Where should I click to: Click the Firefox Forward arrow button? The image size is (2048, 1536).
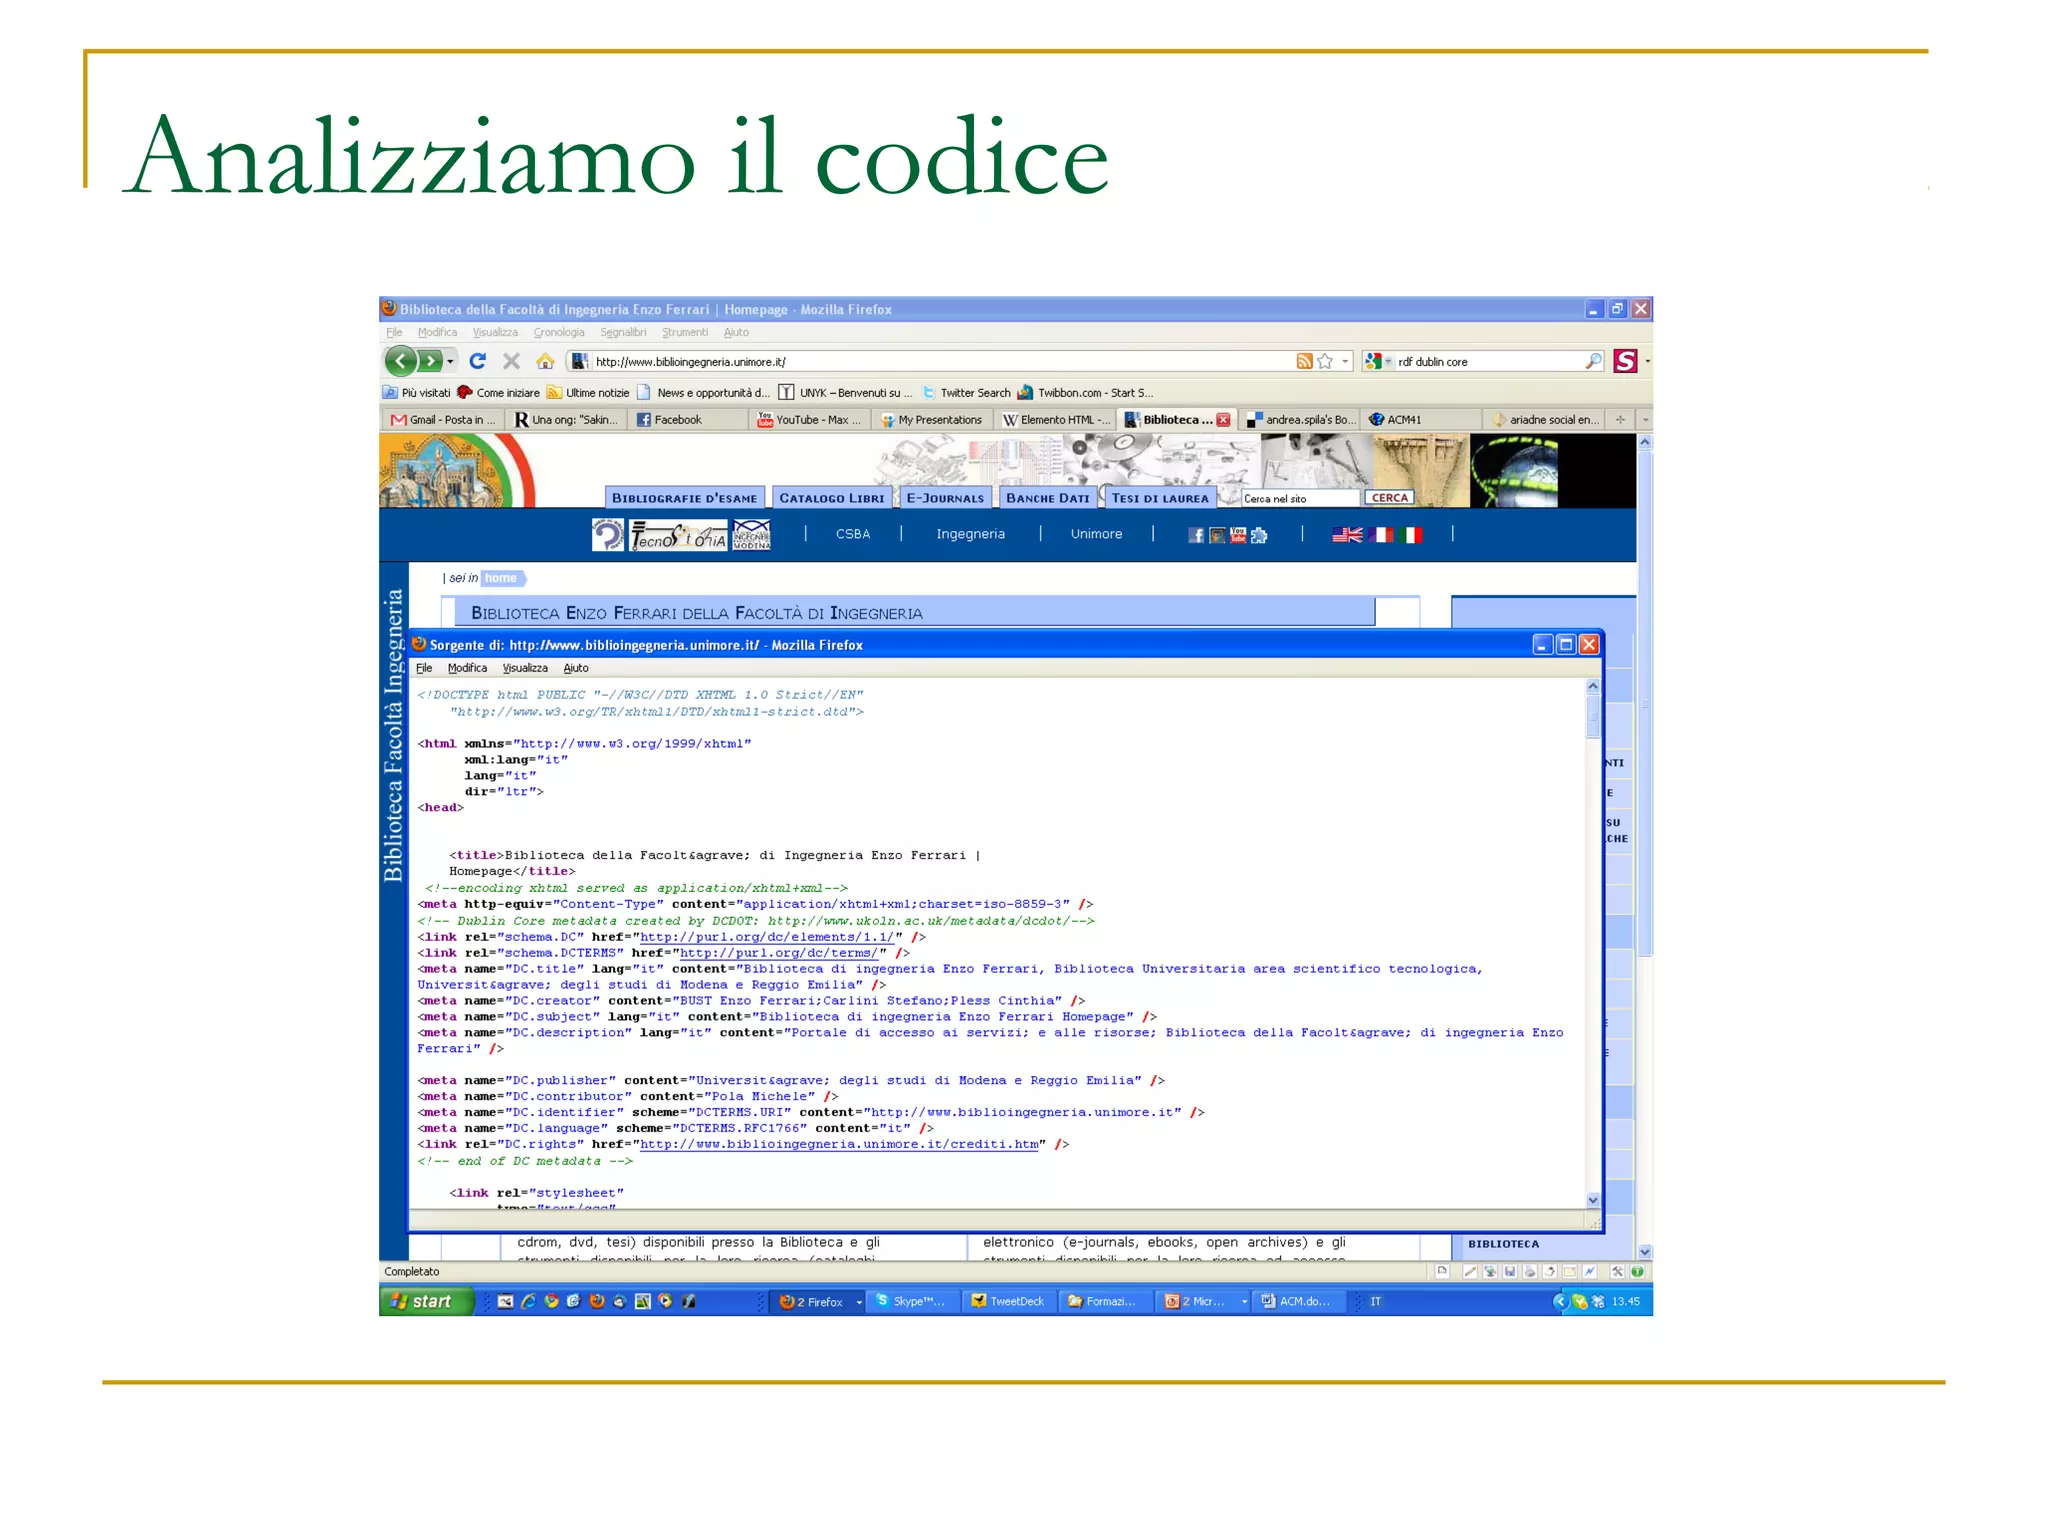coord(430,361)
